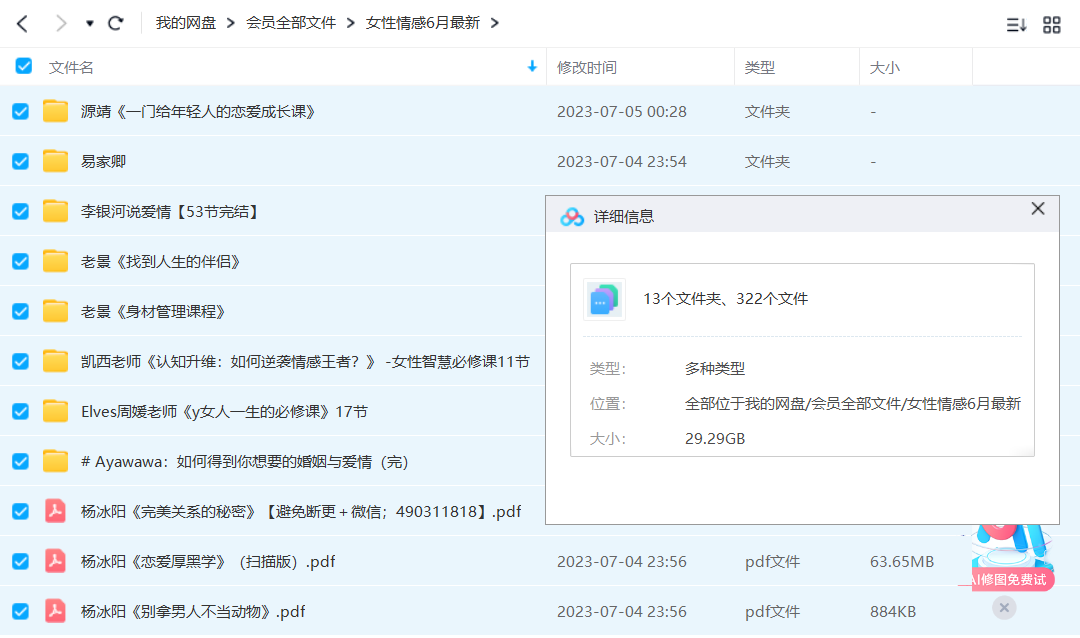
Task: Click the blue sort arrow in 文件名 column
Action: [532, 67]
